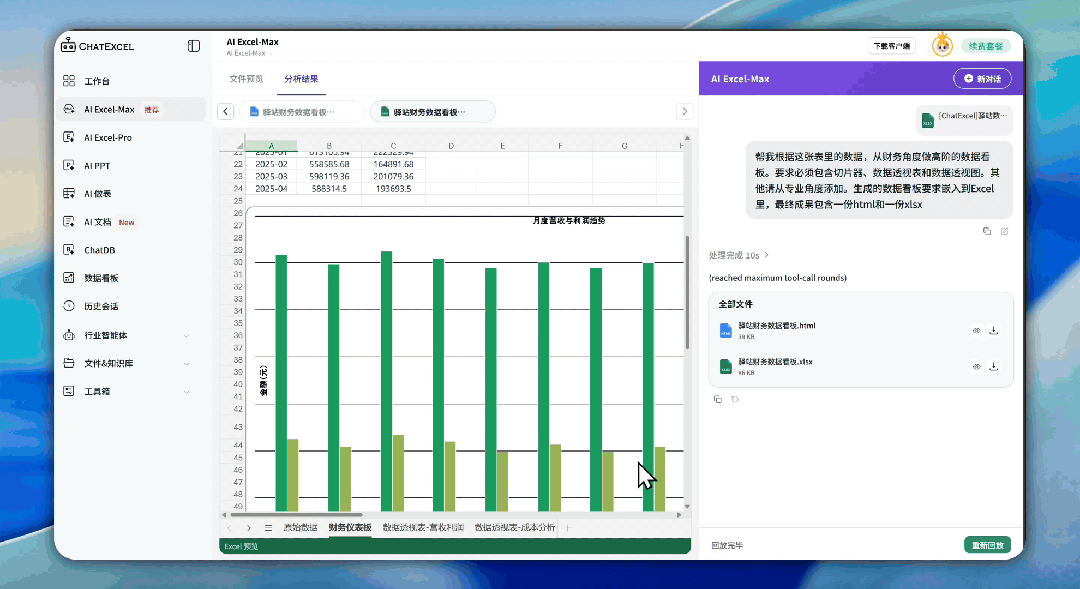Open the sheet list menu icon
The image size is (1080, 589).
[x=268, y=528]
